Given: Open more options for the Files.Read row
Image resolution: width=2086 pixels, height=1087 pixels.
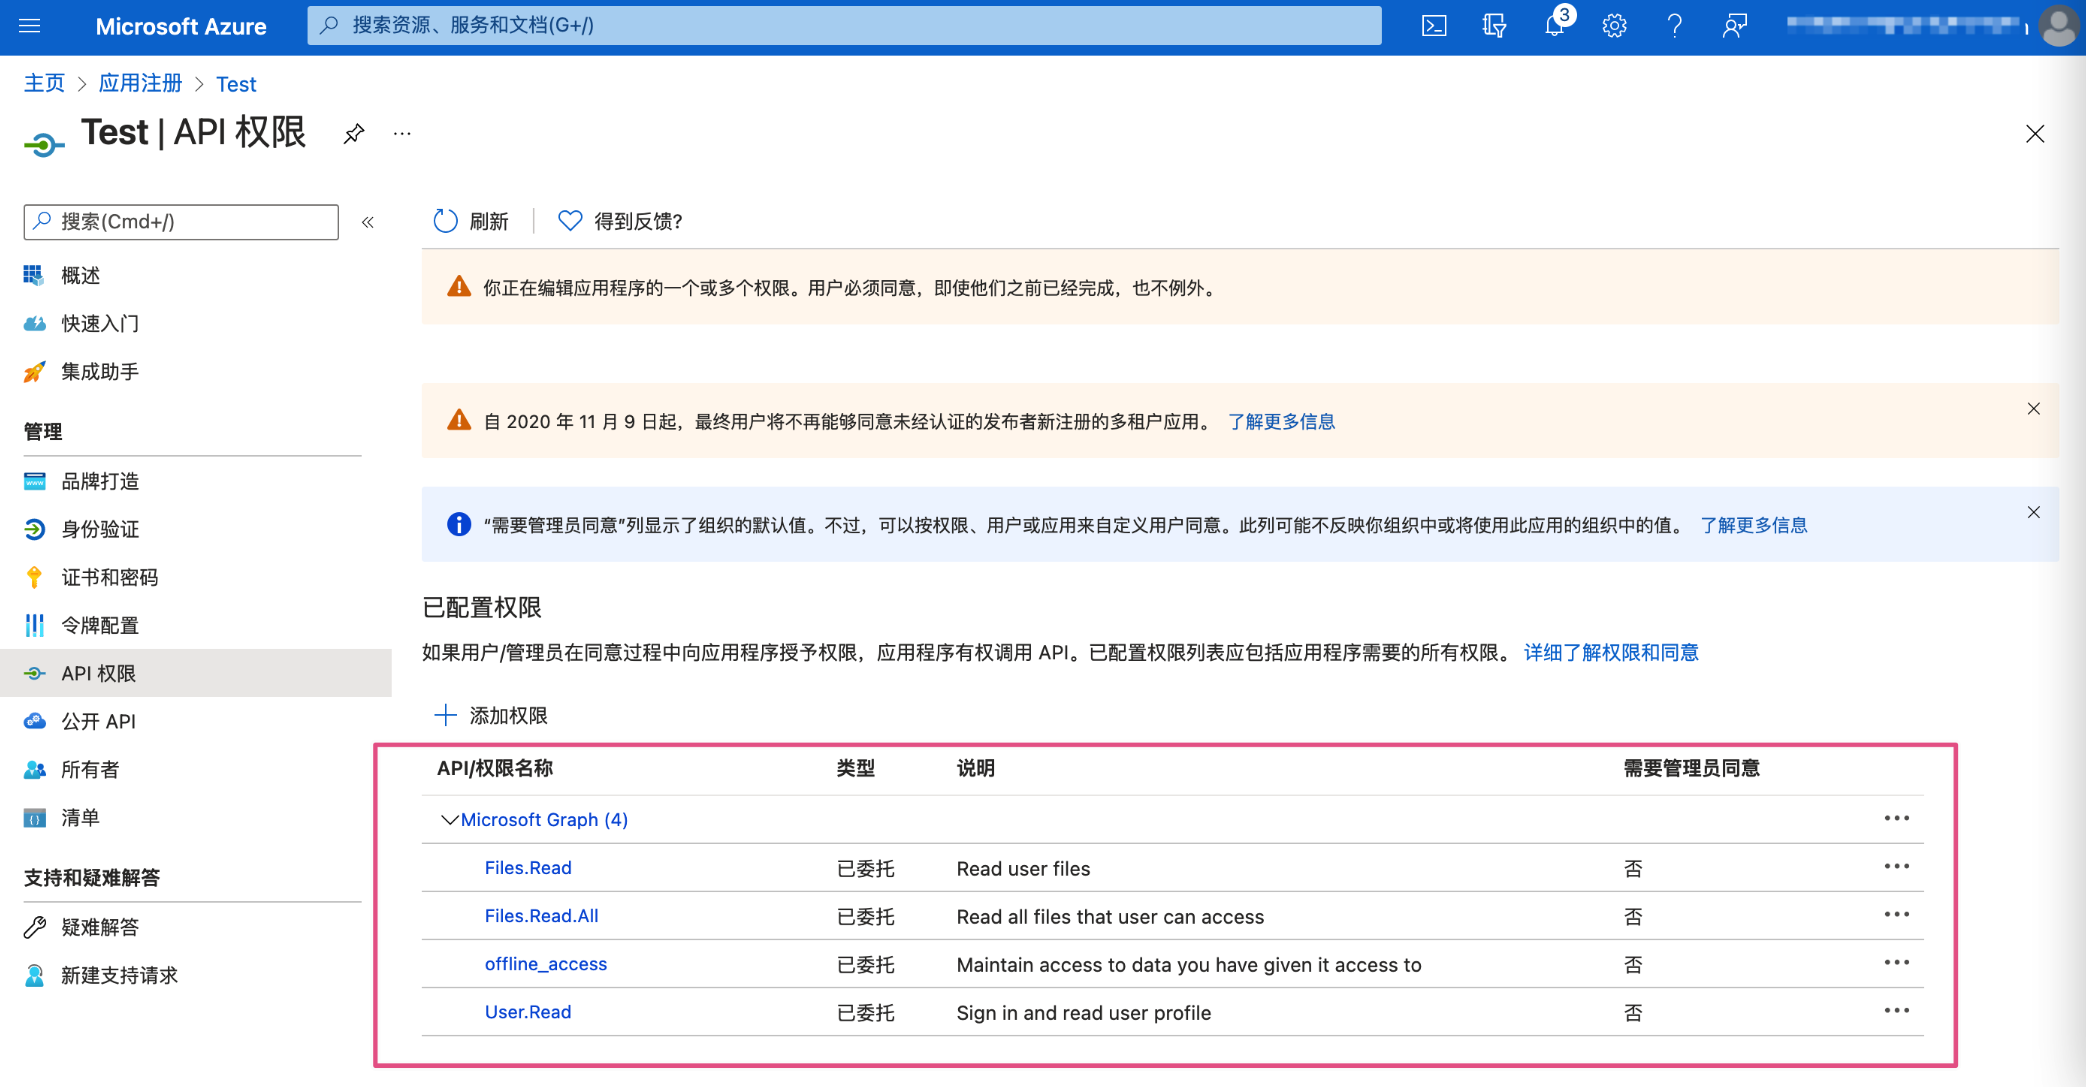Looking at the screenshot, I should [1896, 867].
